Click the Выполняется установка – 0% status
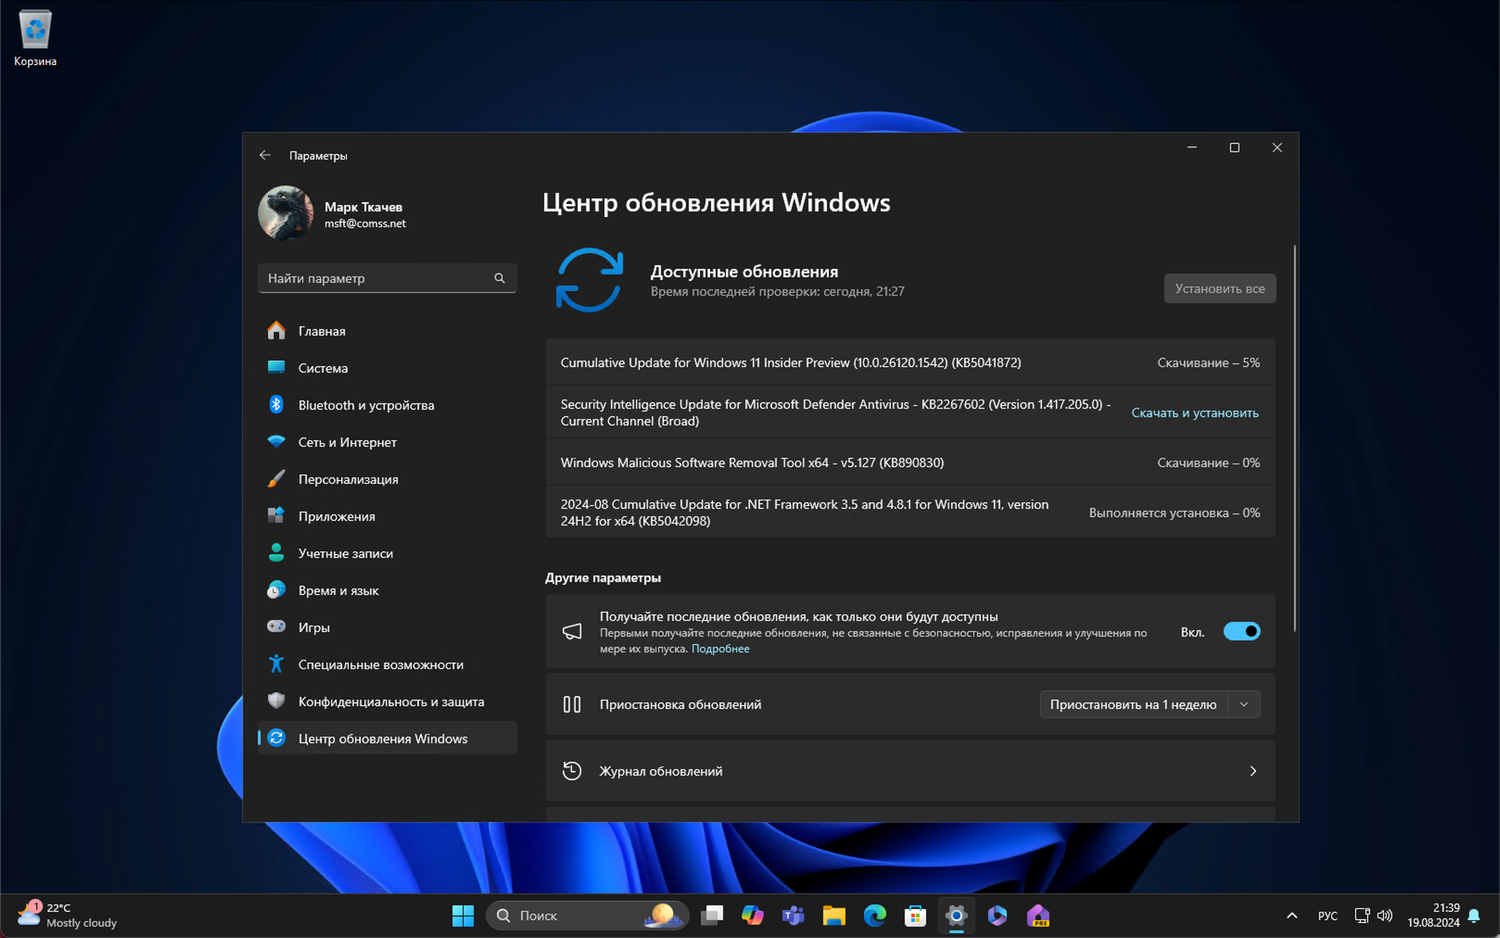Viewport: 1500px width, 938px height. coord(1174,513)
